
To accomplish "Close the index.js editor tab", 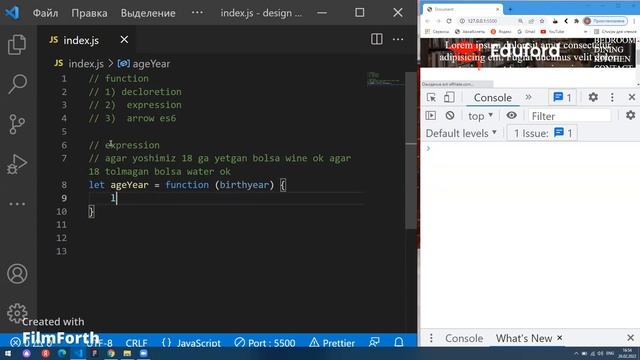I will [x=124, y=40].
